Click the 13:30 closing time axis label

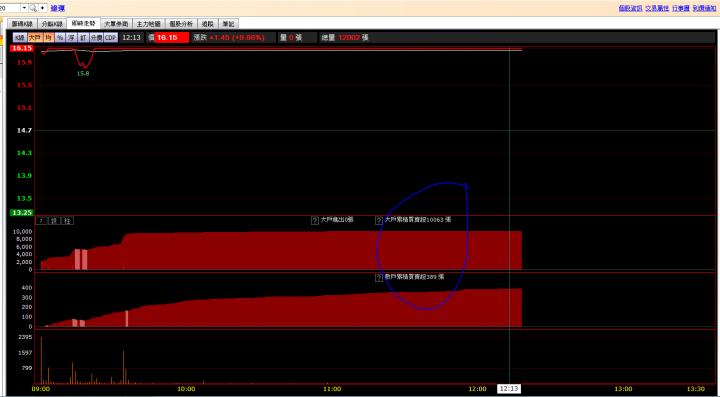coord(696,389)
